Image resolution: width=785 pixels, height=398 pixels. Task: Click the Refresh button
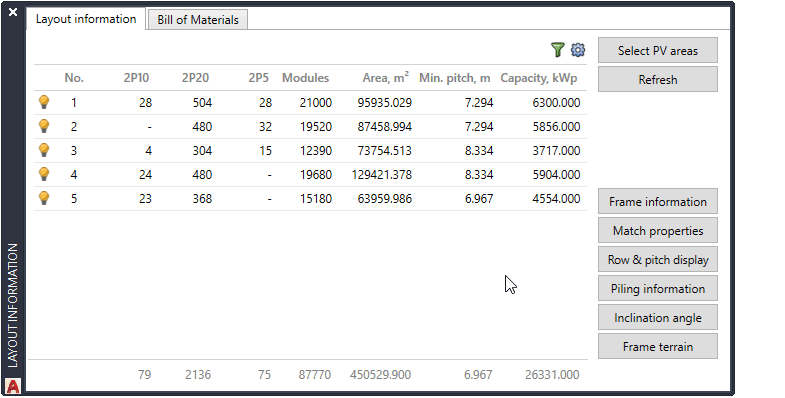click(658, 80)
